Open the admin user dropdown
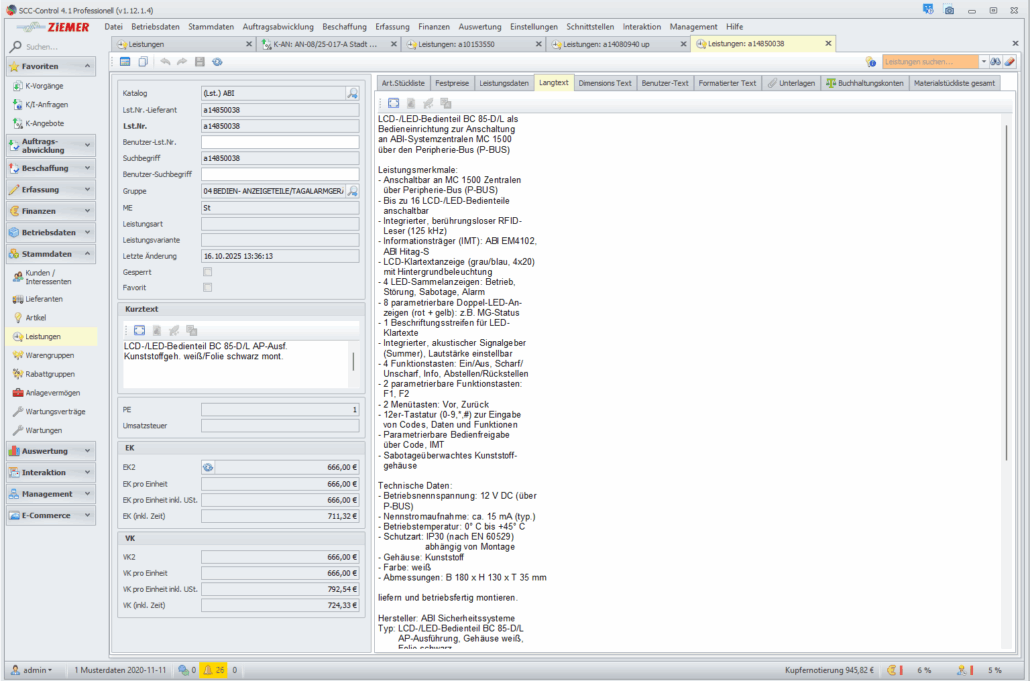This screenshot has height=681, width=1030. tap(31, 670)
